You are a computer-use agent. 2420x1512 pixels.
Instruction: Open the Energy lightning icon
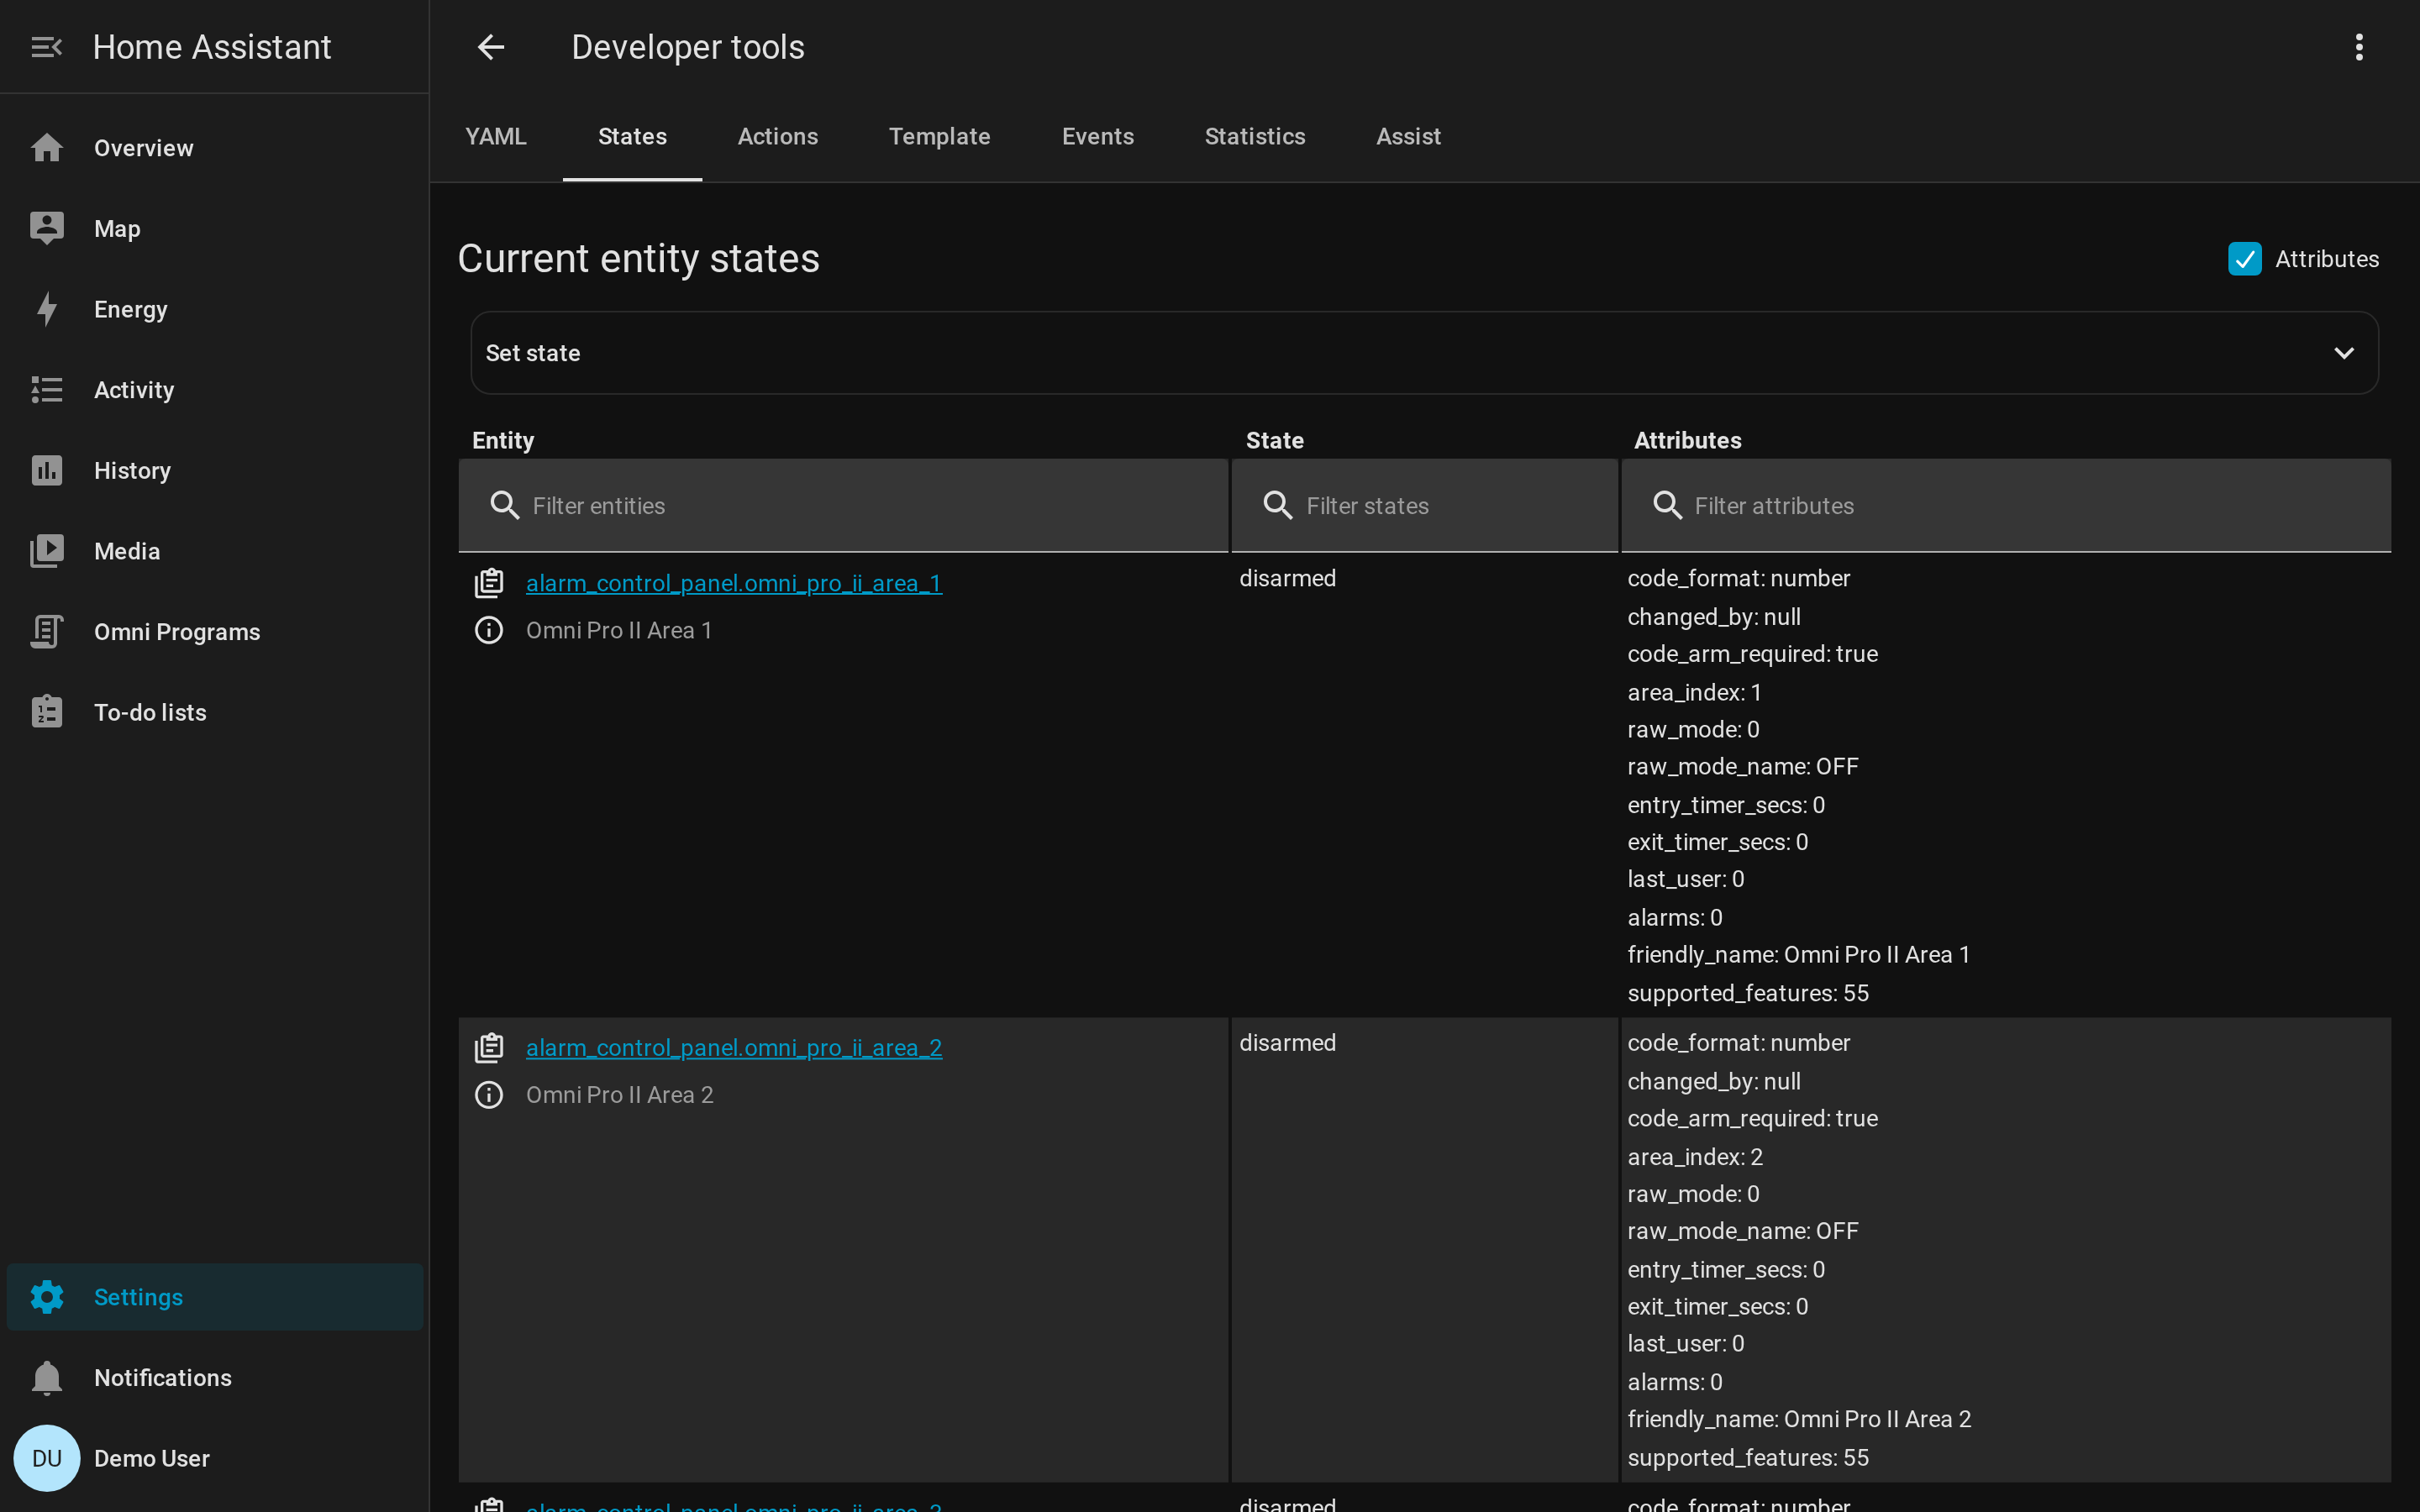(47, 309)
